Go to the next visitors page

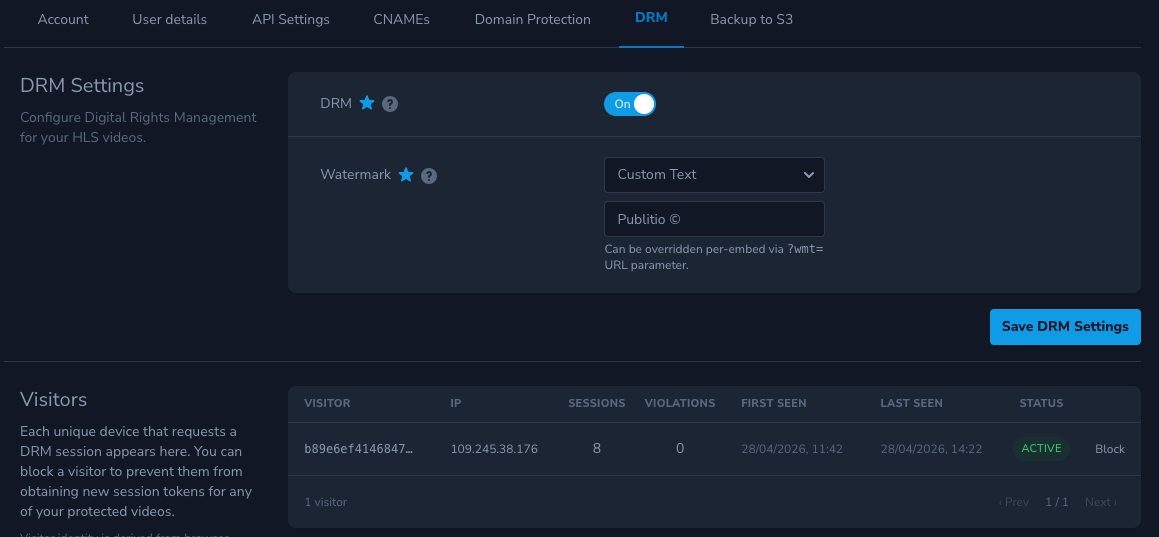(1100, 502)
